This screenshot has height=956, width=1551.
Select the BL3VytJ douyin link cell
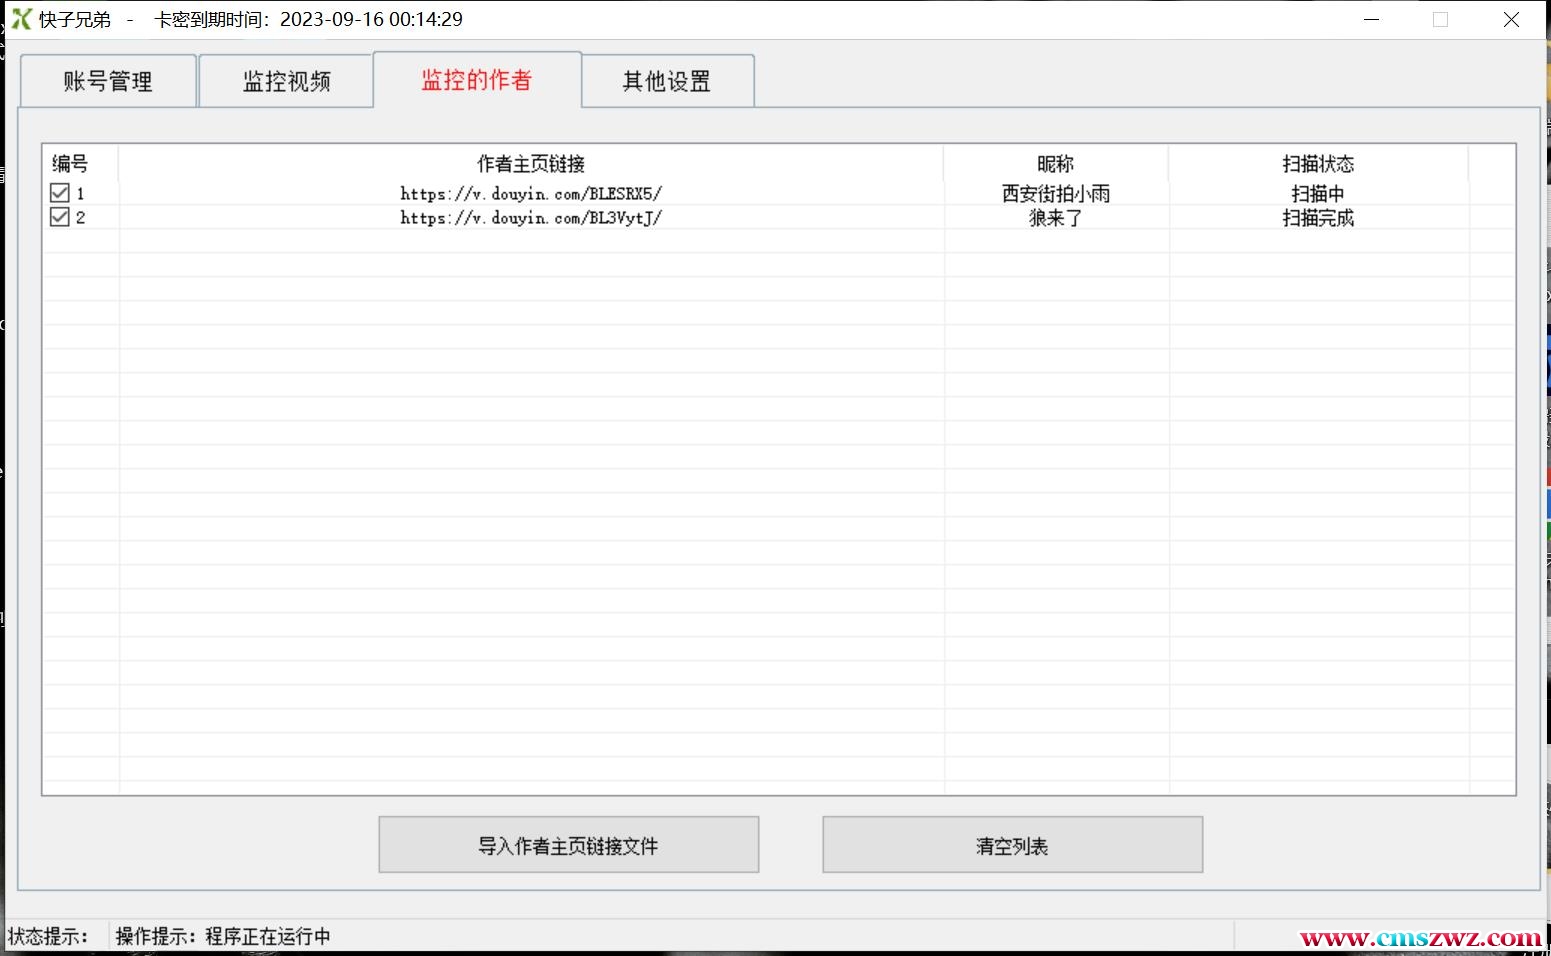pos(531,218)
